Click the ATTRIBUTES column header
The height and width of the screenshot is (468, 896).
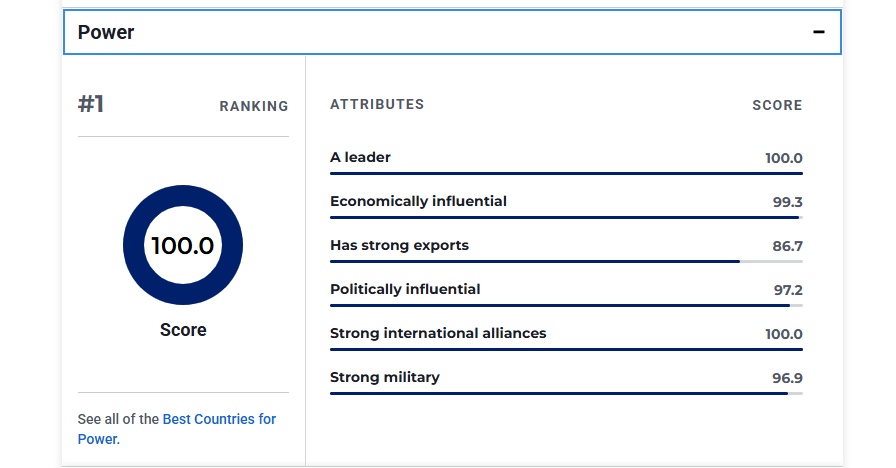(x=377, y=104)
